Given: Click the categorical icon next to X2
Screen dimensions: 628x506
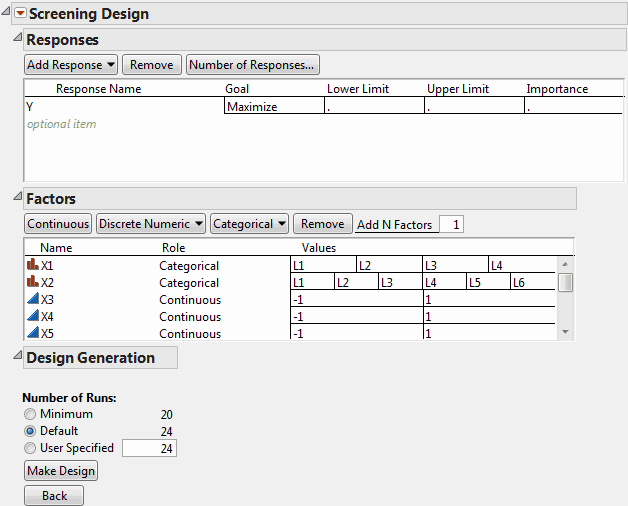Looking at the screenshot, I should point(31,283).
